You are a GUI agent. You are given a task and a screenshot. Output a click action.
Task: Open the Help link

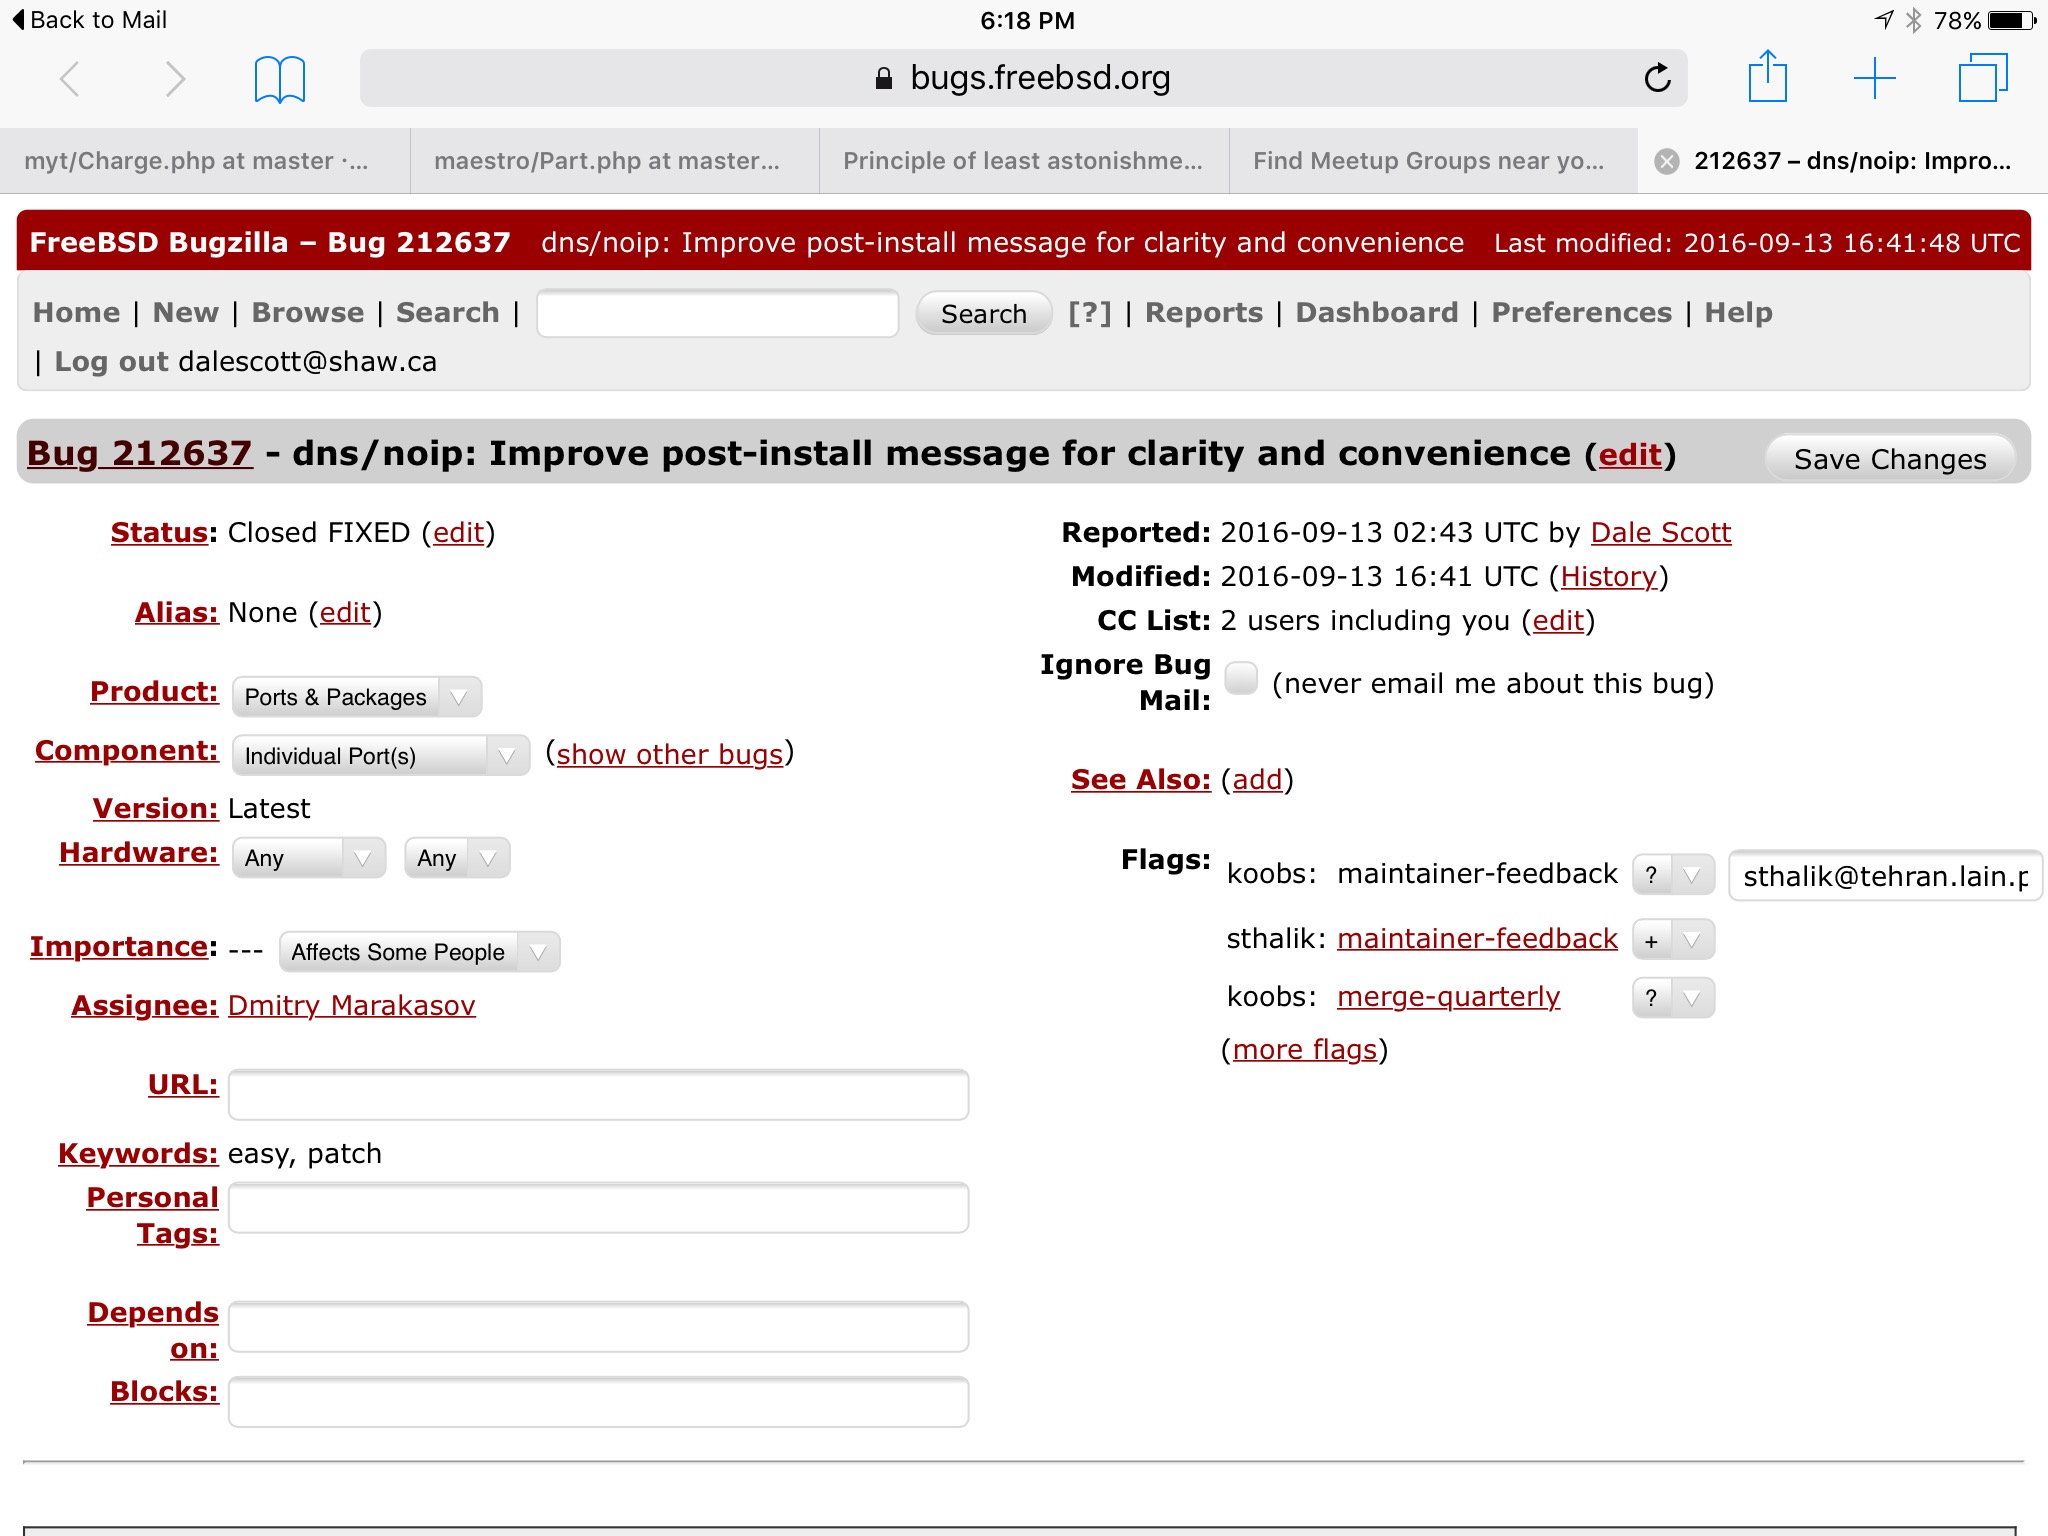[1739, 312]
